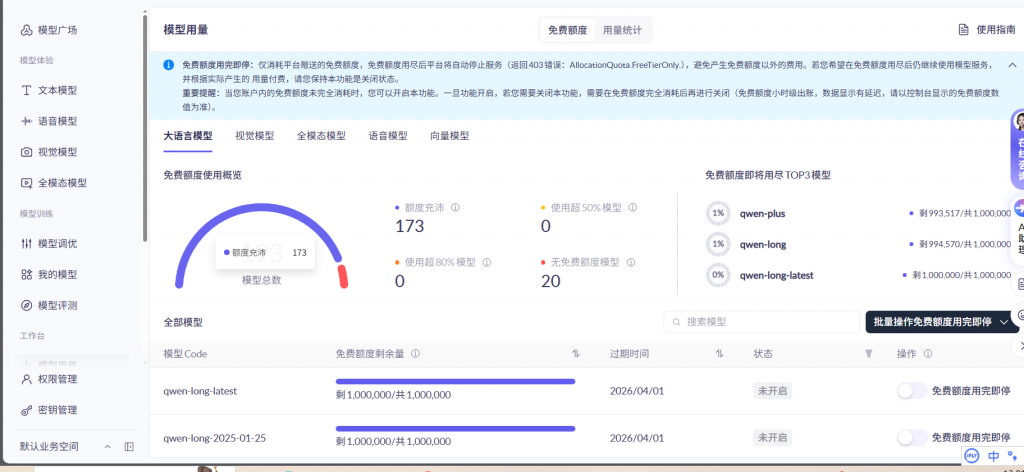Click the sidebar vertical scrollbar
The height and width of the screenshot is (472, 1024).
pyautogui.click(x=145, y=127)
